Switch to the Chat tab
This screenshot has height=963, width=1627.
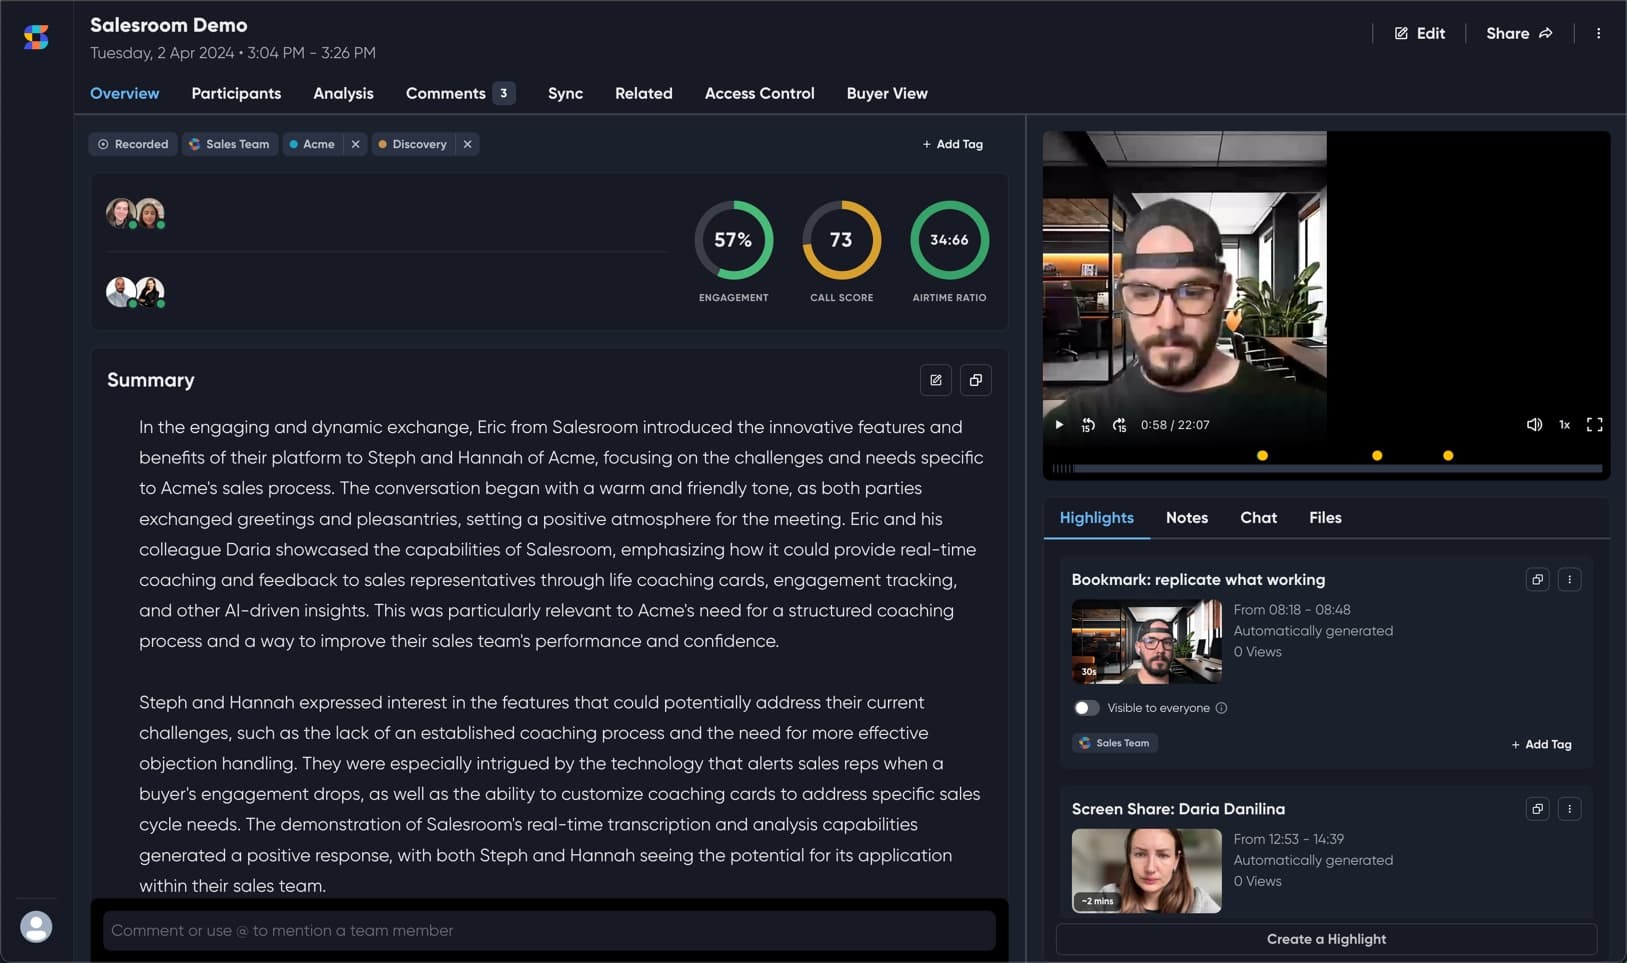point(1258,518)
